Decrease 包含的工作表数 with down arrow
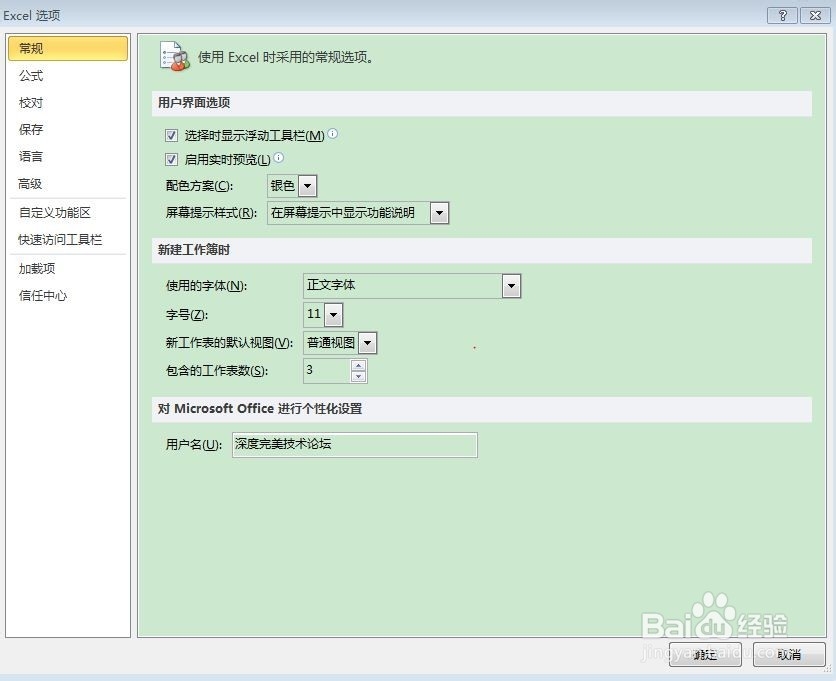The height and width of the screenshot is (681, 836). tap(358, 376)
